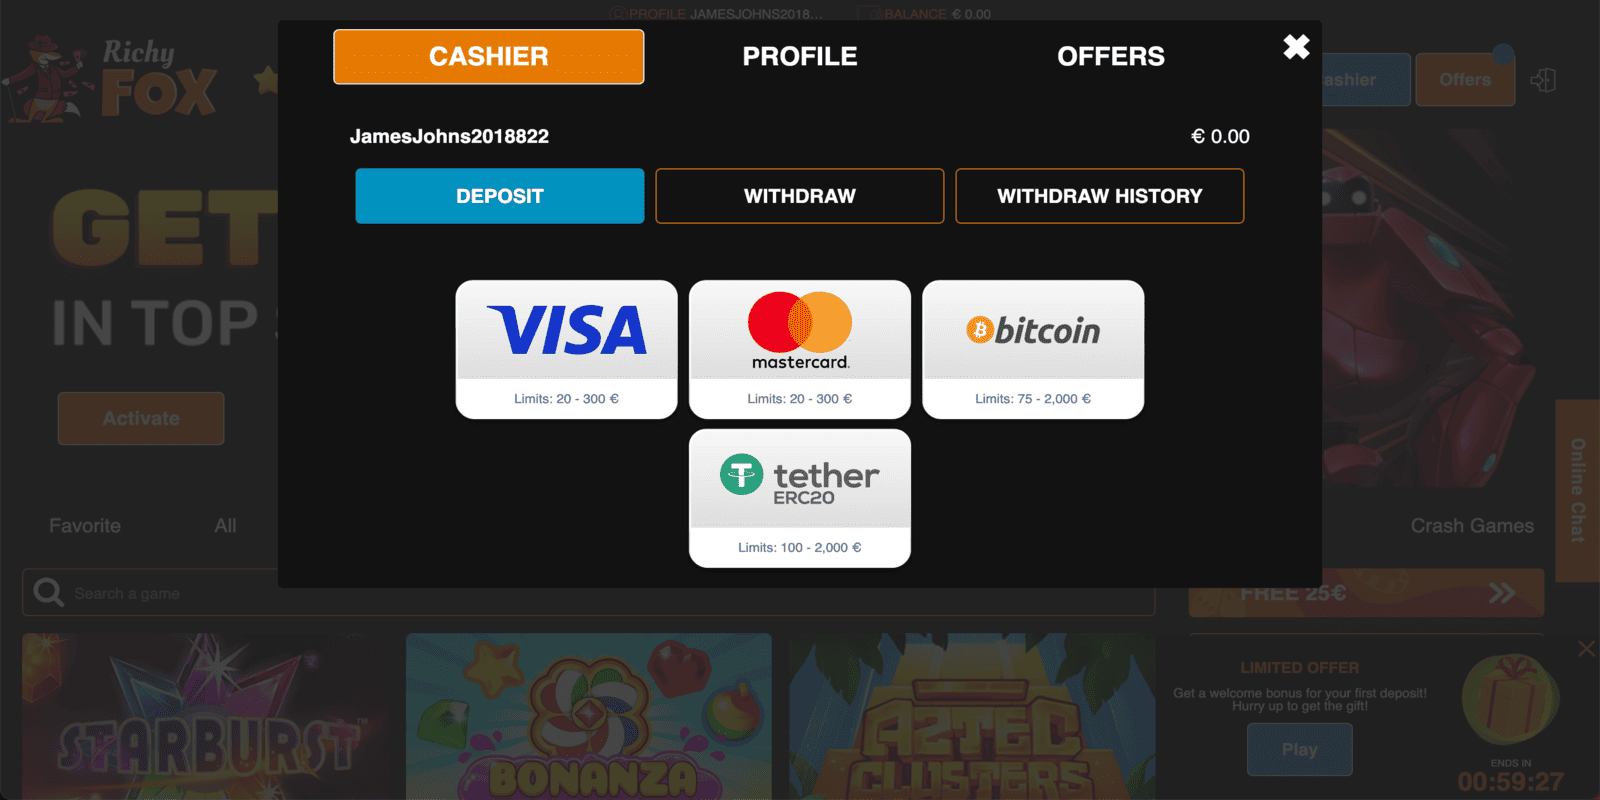Click the logout icon at top right
This screenshot has width=1600, height=800.
point(1543,80)
